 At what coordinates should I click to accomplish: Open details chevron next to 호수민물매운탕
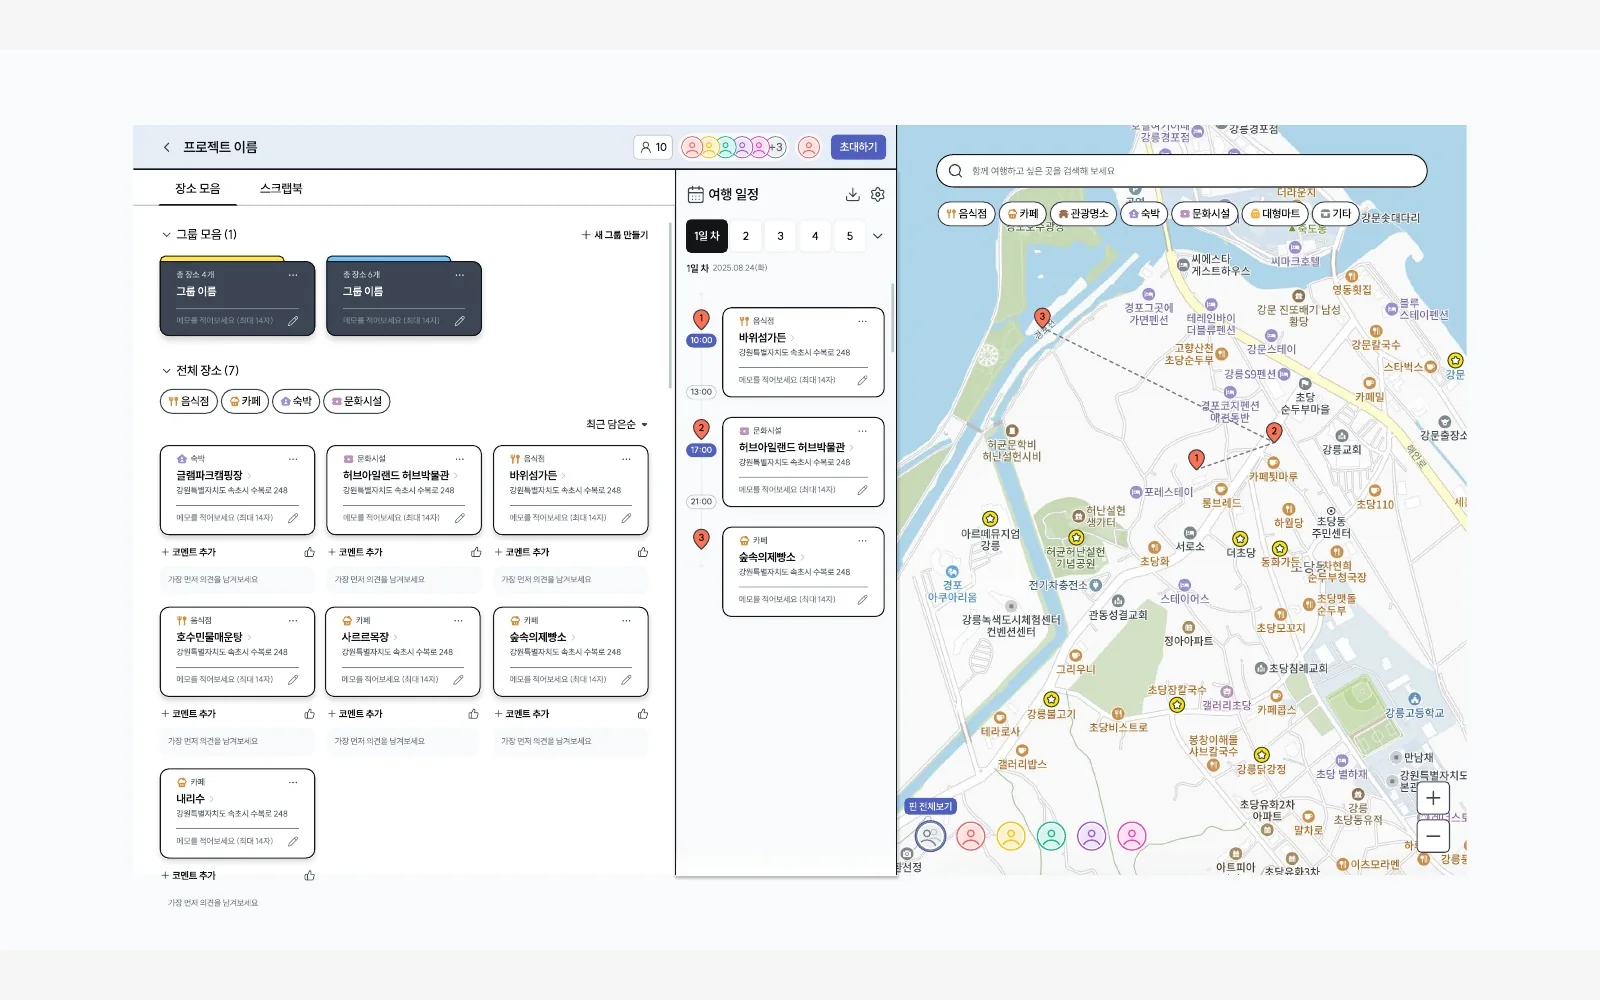(x=248, y=637)
